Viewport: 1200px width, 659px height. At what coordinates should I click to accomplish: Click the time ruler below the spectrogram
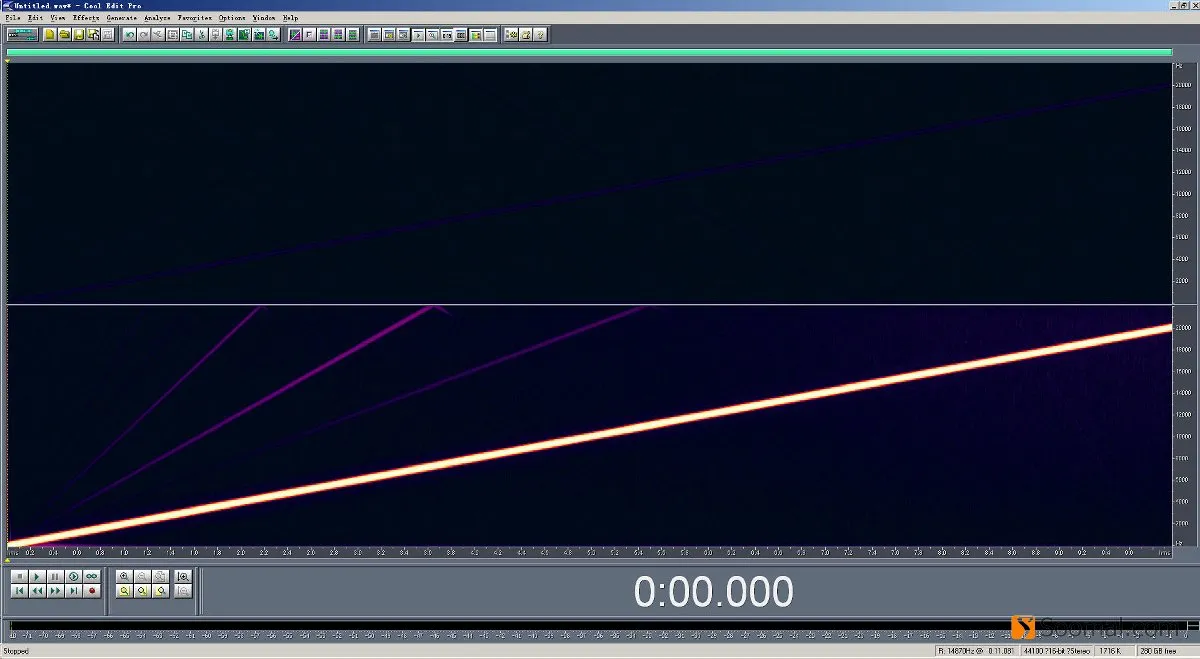(589, 551)
